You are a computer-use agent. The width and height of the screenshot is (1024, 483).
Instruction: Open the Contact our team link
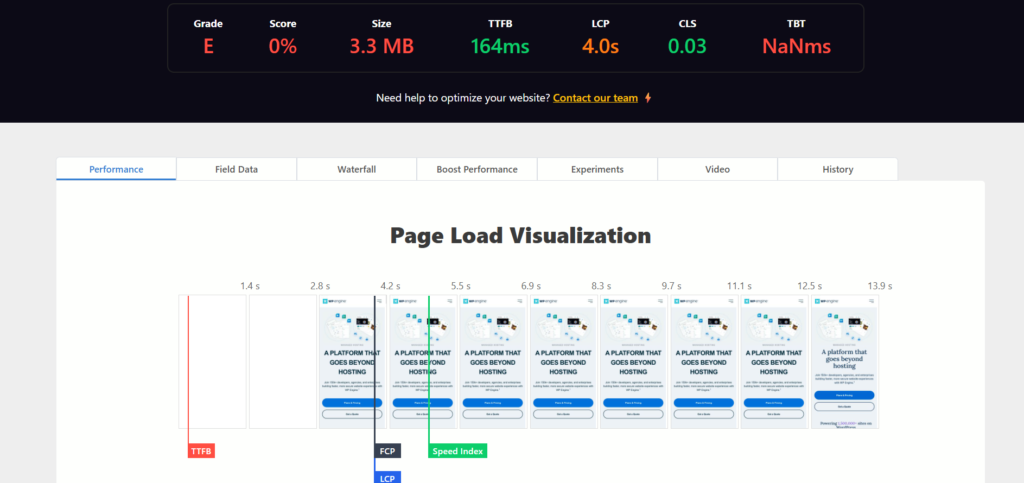(595, 98)
